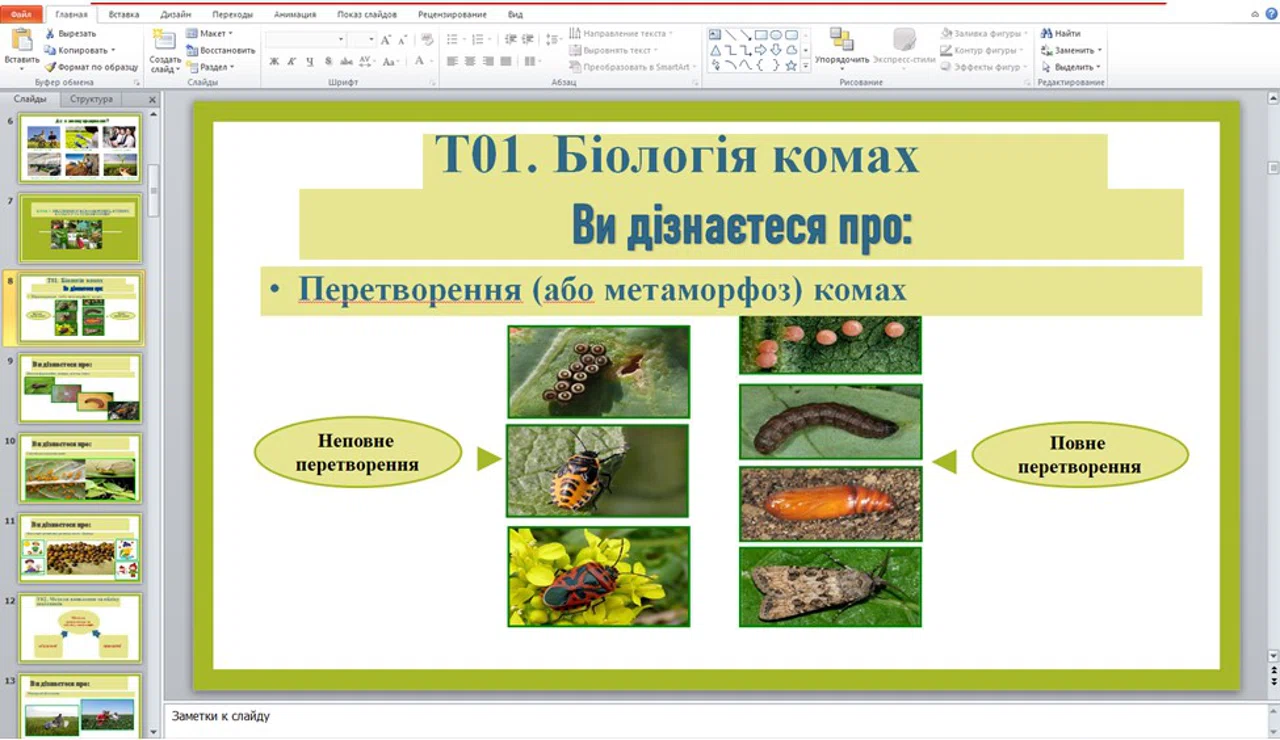The height and width of the screenshot is (740, 1280).
Task: Switch to Дизайн (Design) tab
Action: (x=176, y=15)
